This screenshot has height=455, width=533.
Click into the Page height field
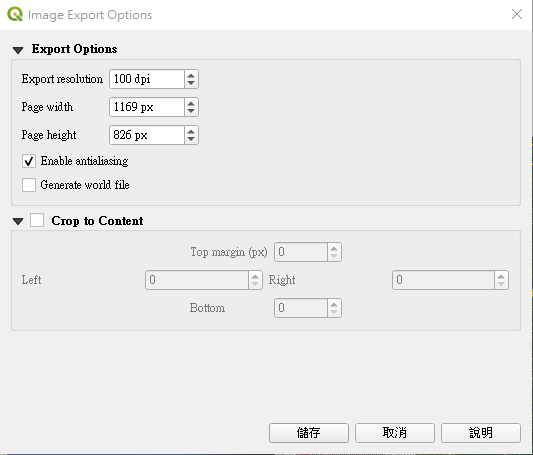click(x=147, y=135)
